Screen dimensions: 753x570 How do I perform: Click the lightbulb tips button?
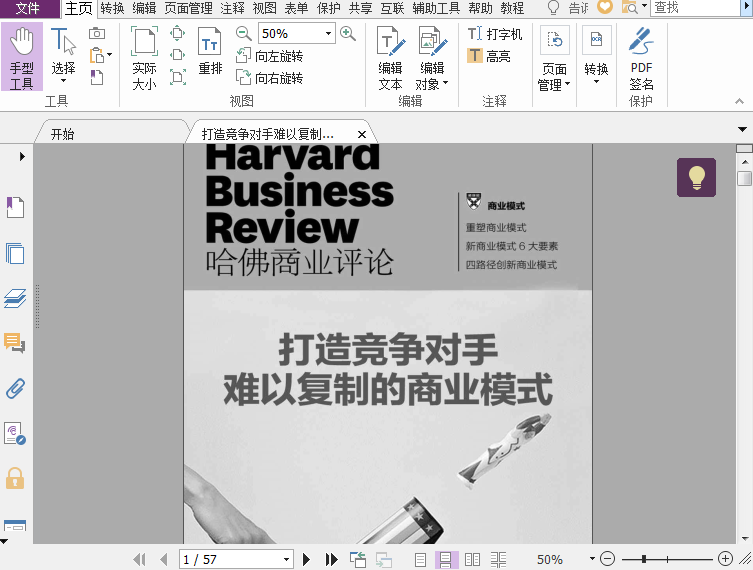696,177
